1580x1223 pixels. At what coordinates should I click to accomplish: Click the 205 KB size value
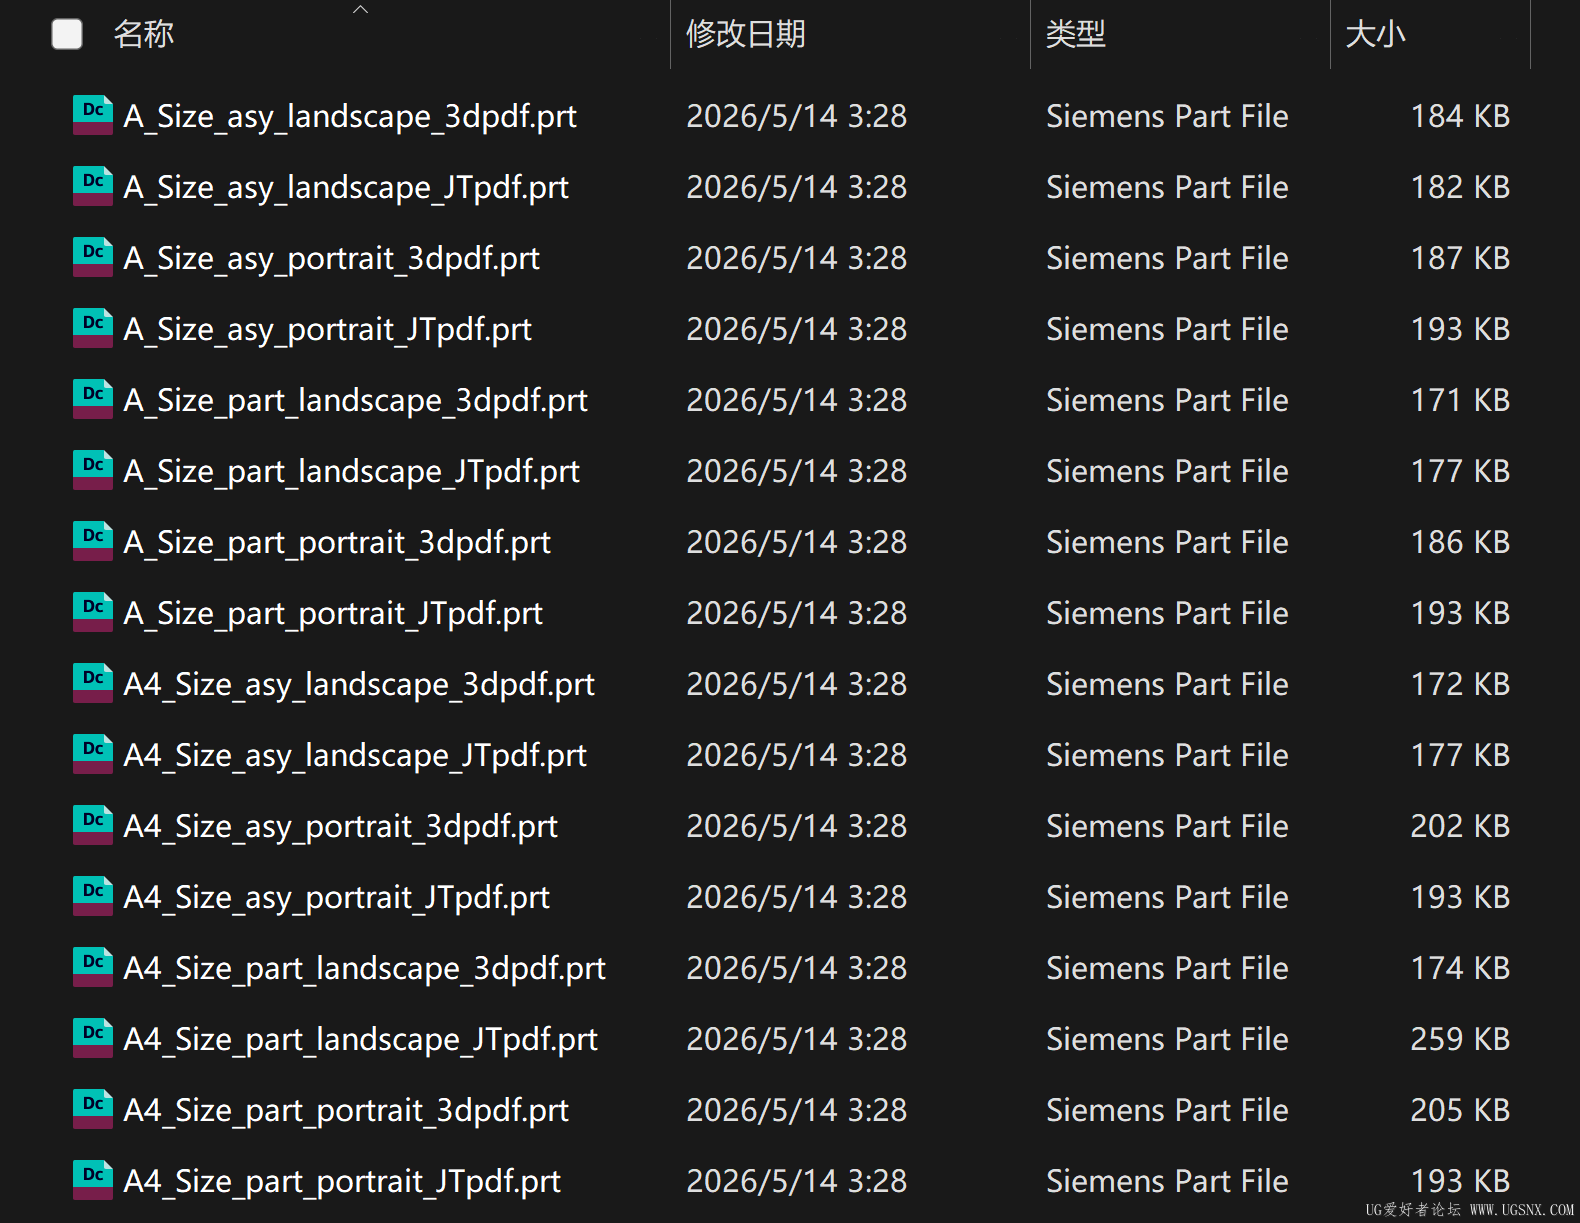click(x=1460, y=1110)
